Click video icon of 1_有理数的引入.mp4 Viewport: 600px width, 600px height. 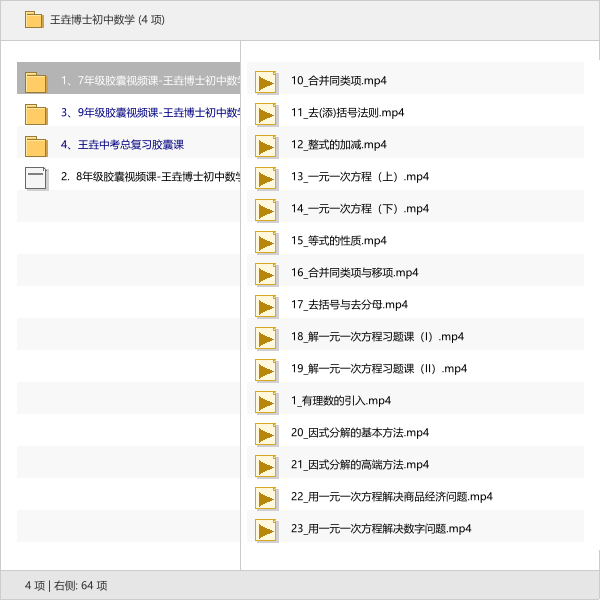click(x=266, y=402)
